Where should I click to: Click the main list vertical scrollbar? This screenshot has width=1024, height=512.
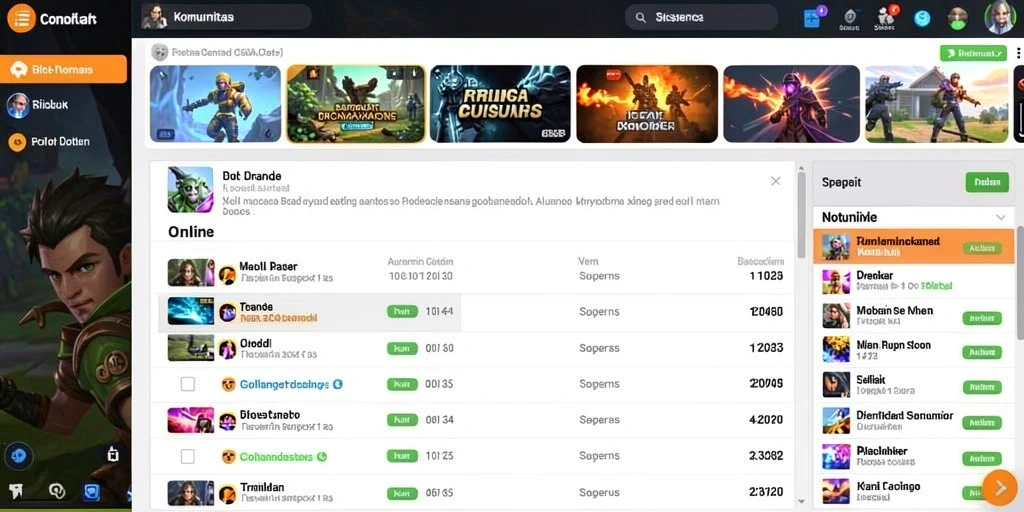pyautogui.click(x=802, y=216)
